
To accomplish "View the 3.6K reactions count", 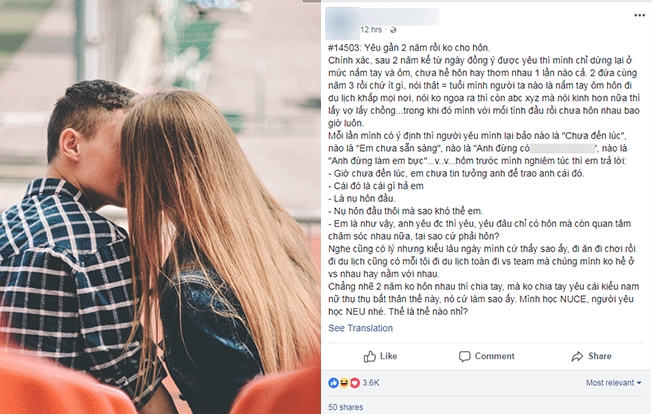I will point(371,383).
